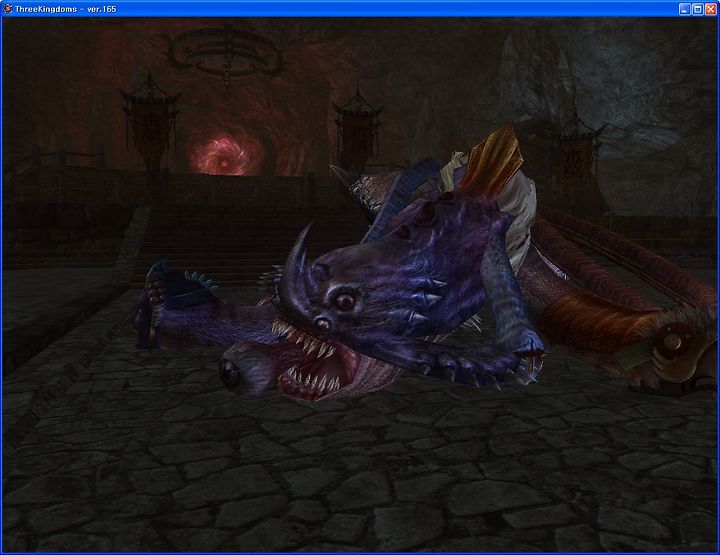720x555 pixels.
Task: Minimize the ThreeKingdoms window
Action: point(684,9)
